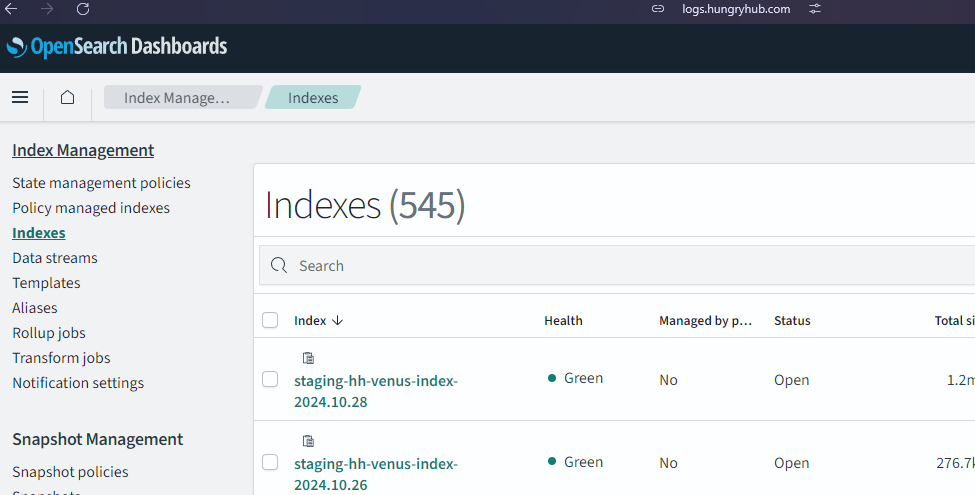Check the staging-hh-venus-index-2024.10.26 row checkbox

click(270, 462)
